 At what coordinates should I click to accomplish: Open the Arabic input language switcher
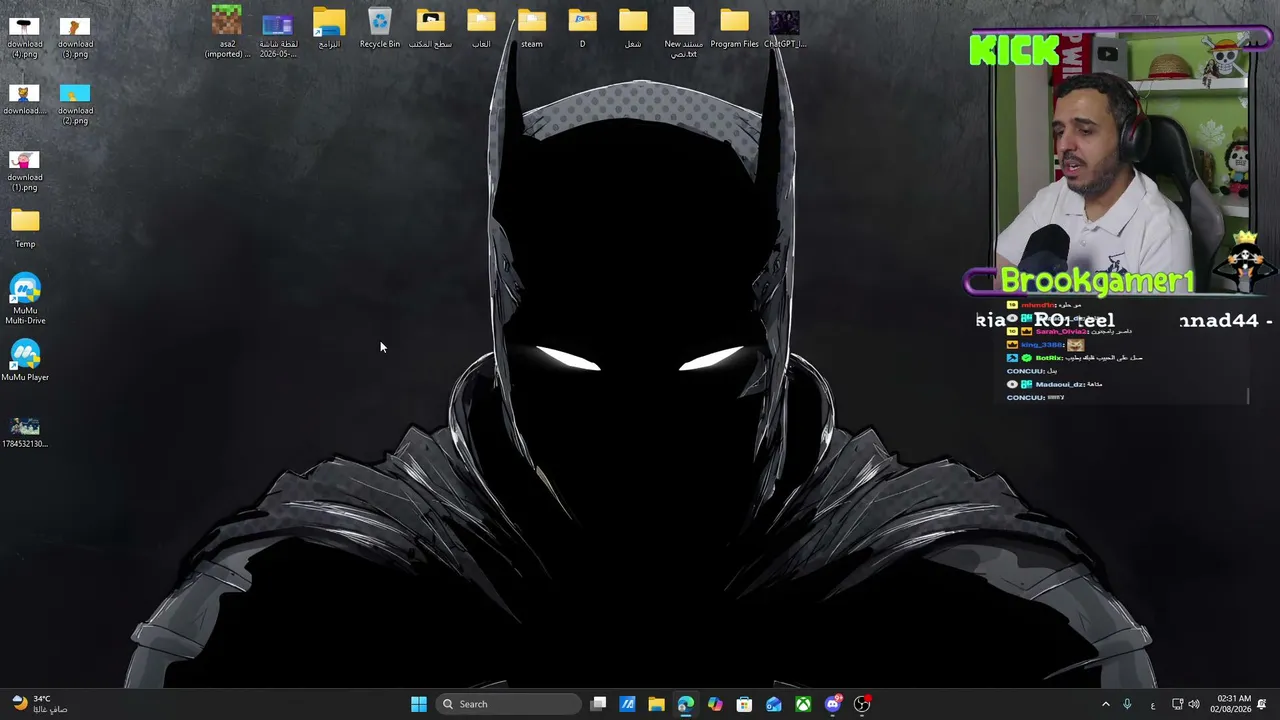(1152, 704)
